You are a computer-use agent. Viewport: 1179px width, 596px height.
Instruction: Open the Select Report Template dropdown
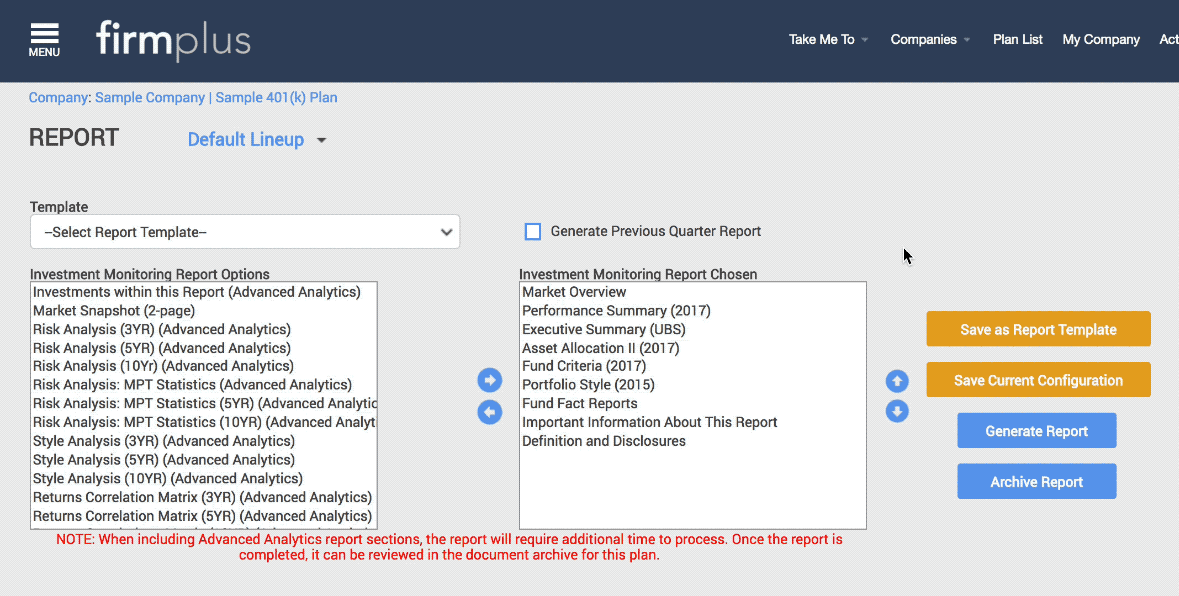tap(245, 231)
